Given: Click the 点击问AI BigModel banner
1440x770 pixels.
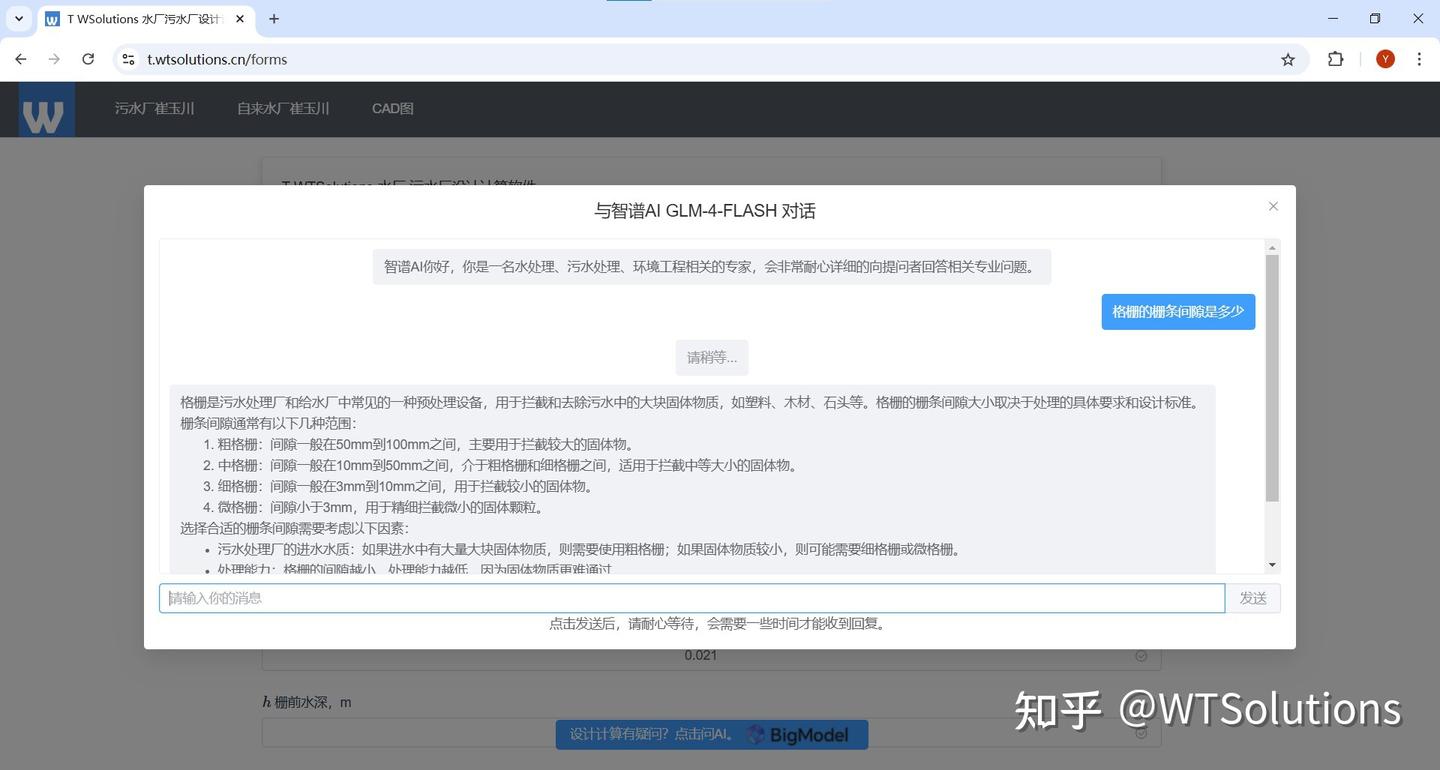Looking at the screenshot, I should pos(712,735).
